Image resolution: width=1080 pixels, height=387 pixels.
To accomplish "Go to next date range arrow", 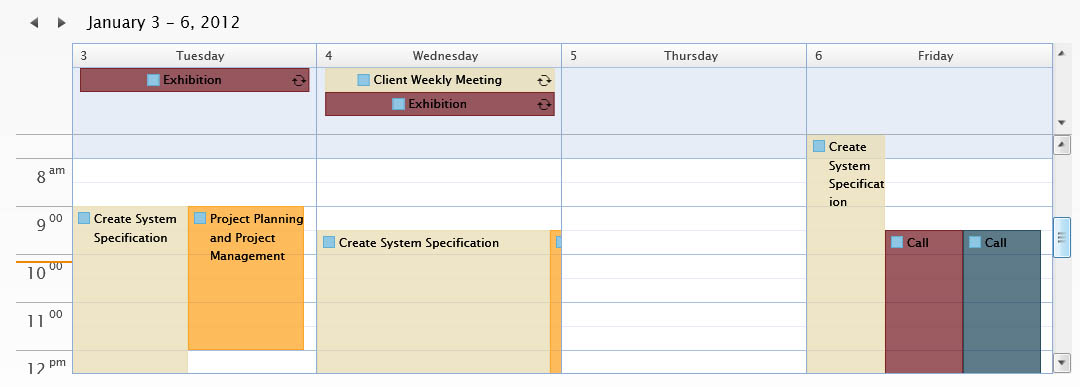I will tap(61, 23).
